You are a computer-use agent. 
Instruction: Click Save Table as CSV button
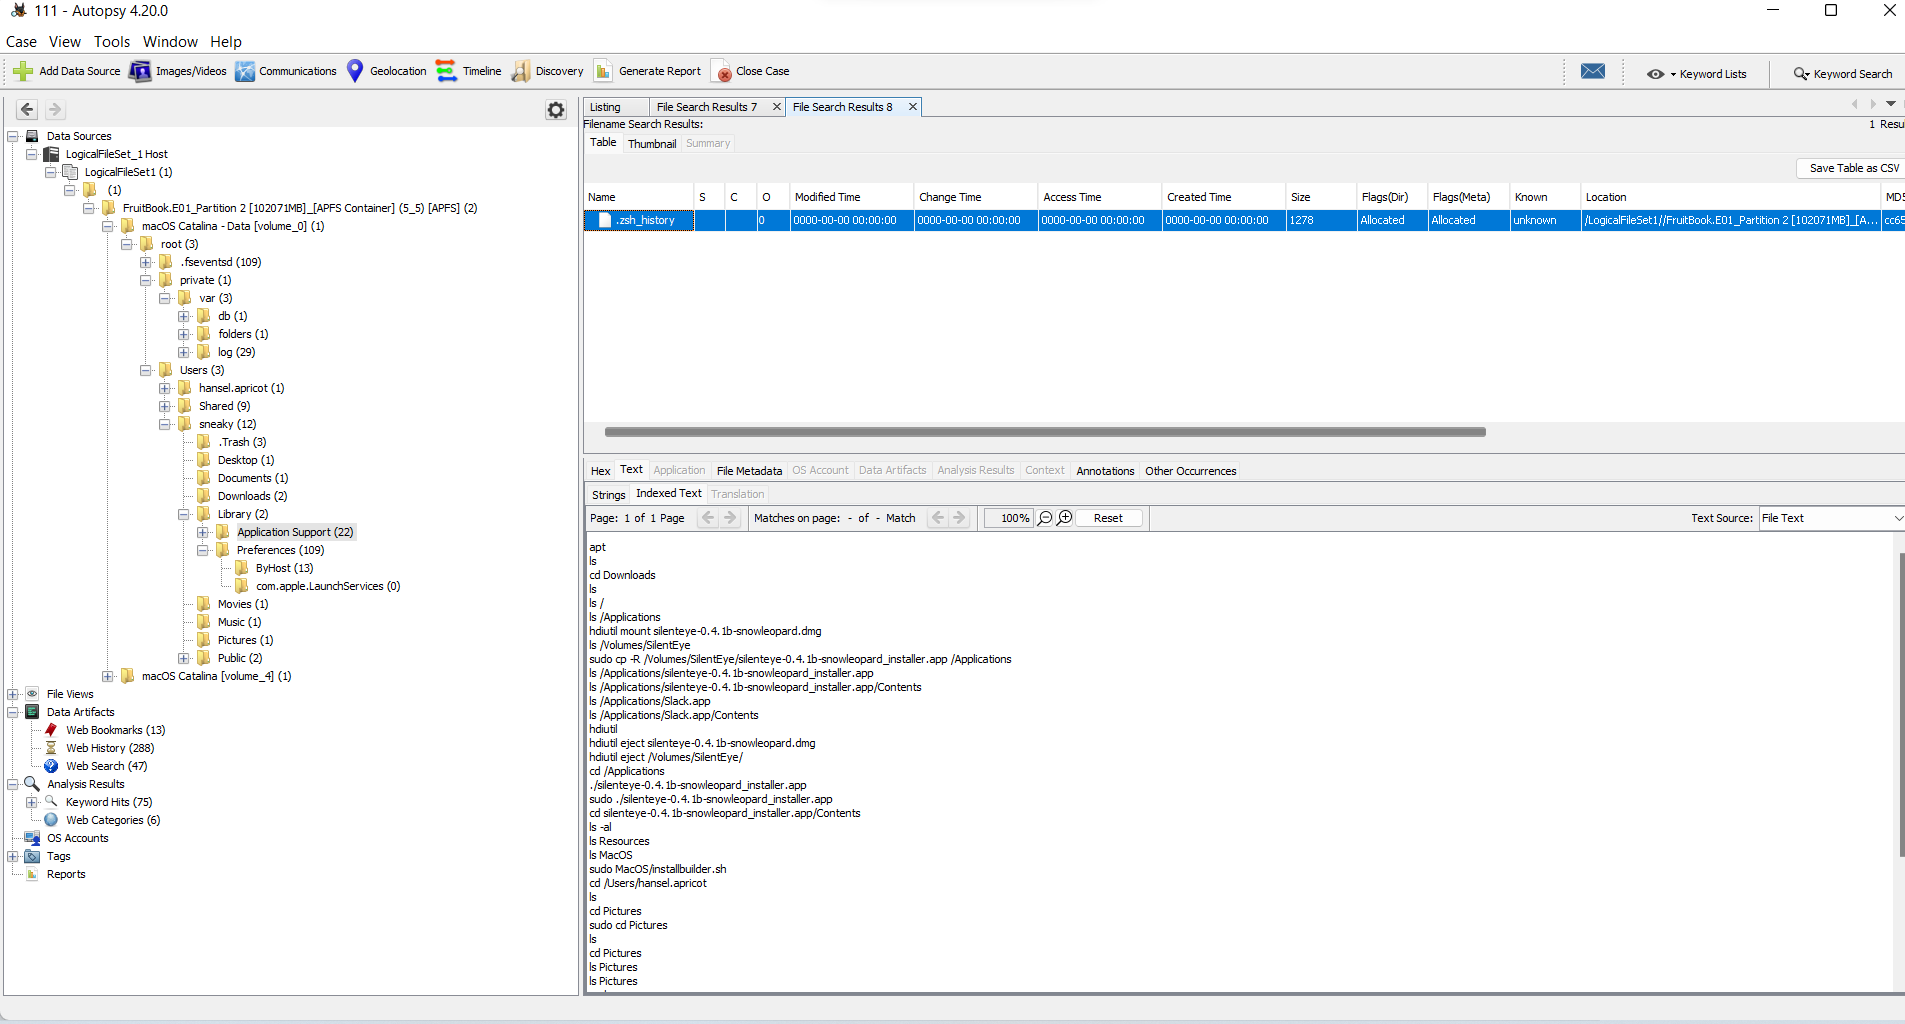point(1853,168)
